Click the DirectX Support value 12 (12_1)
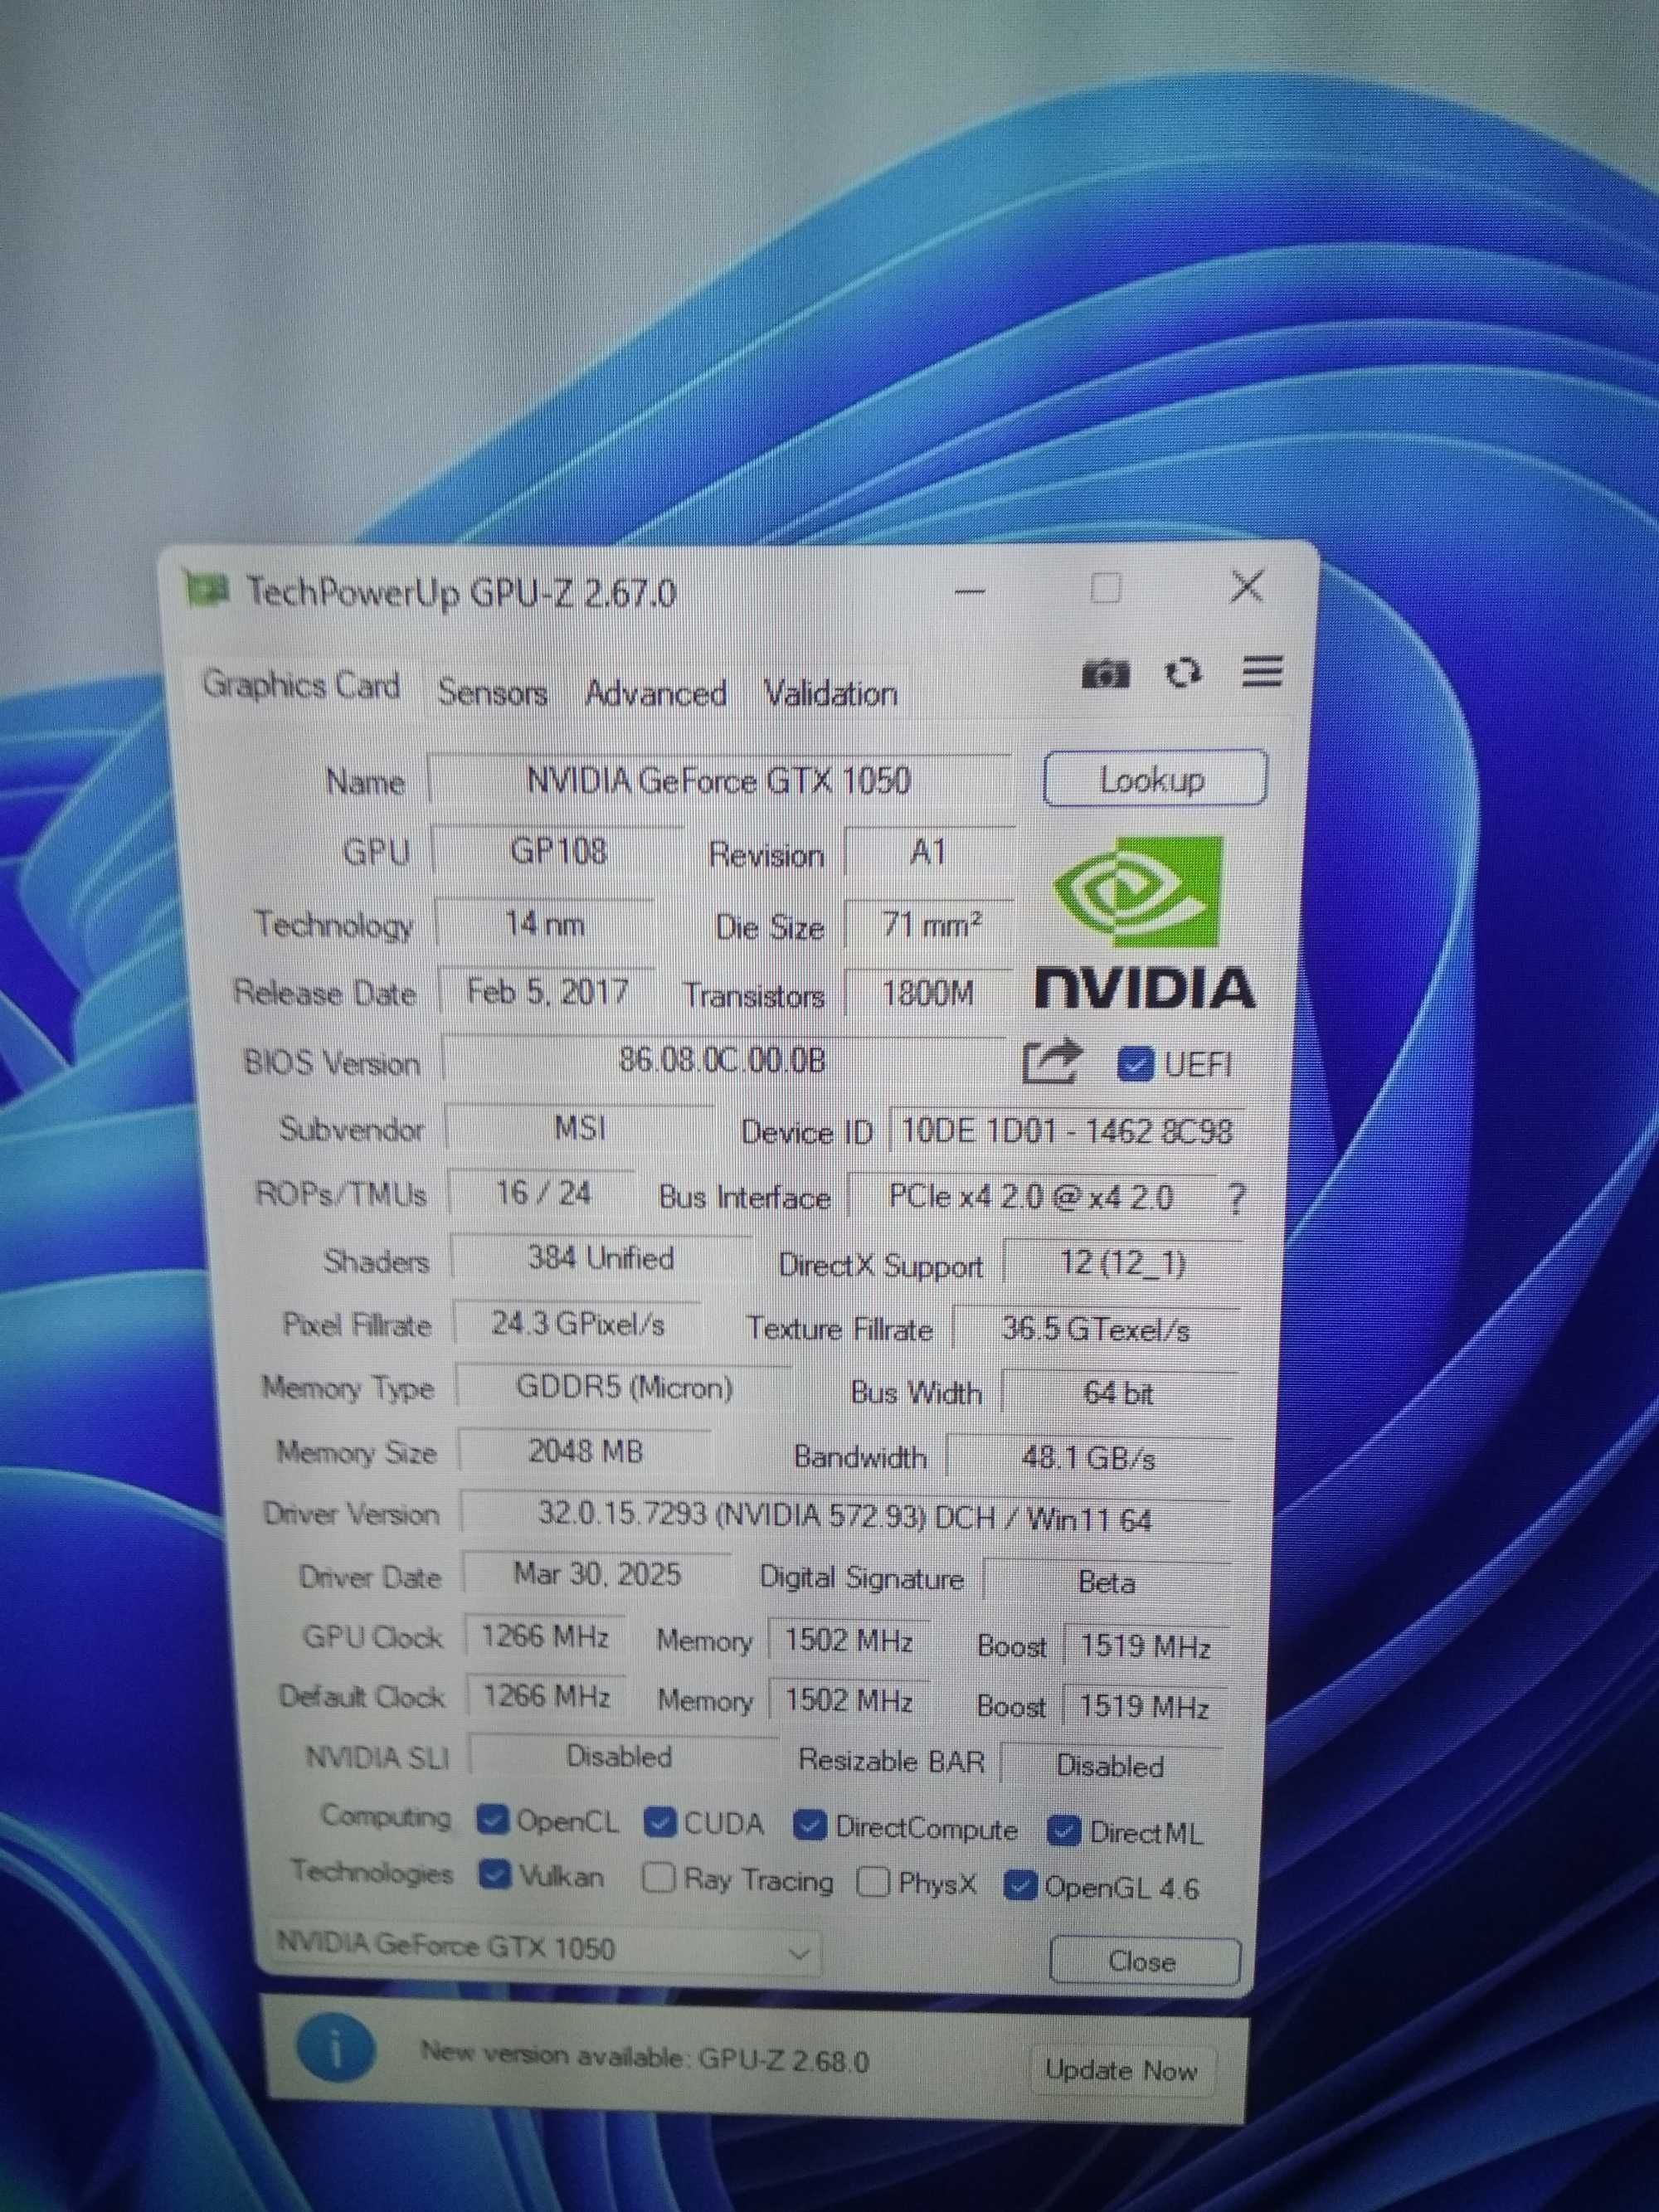This screenshot has height=2212, width=1659. click(1123, 1263)
